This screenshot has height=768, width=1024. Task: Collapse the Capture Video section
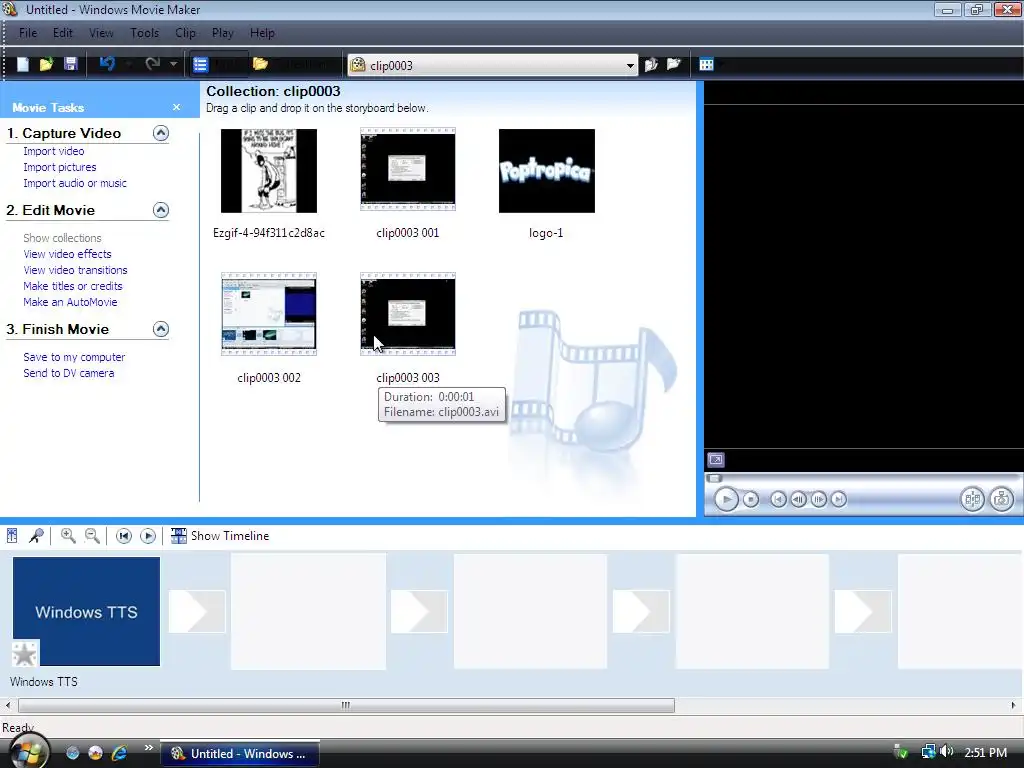click(161, 133)
